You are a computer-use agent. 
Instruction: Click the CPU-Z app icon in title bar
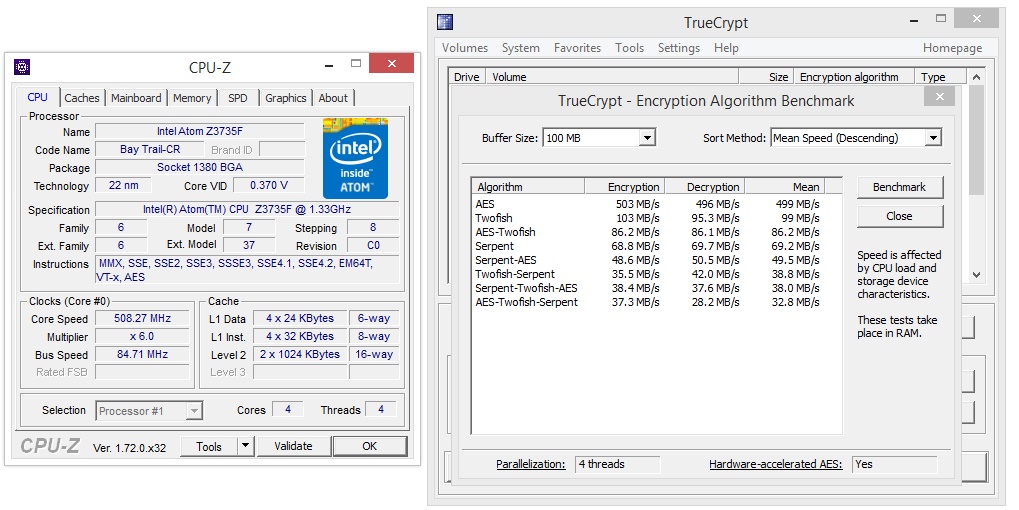click(x=22, y=67)
